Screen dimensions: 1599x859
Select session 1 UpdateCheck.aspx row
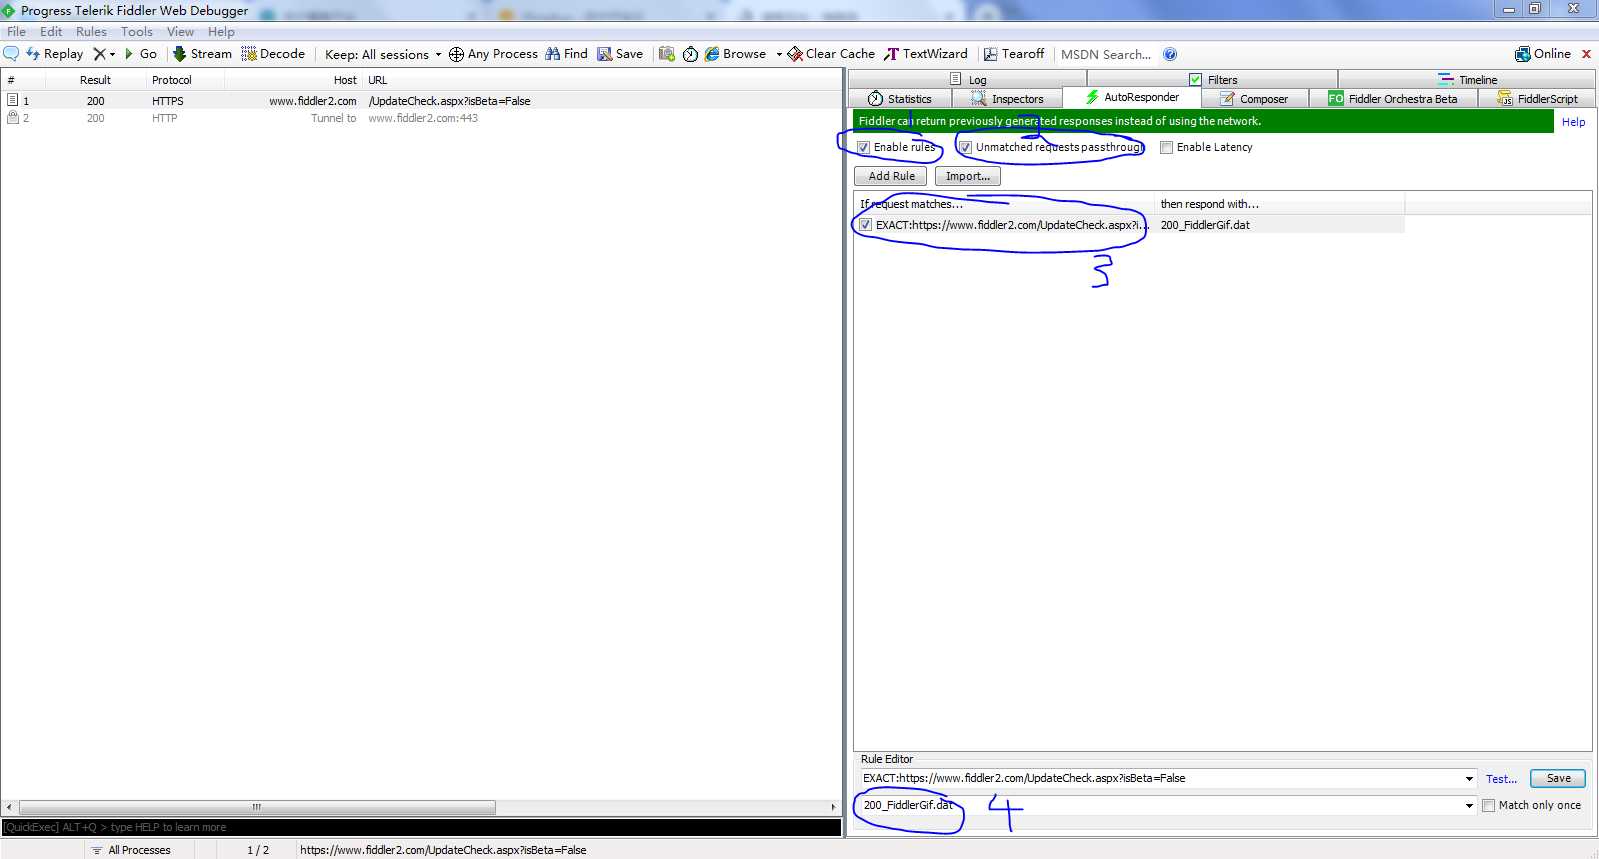(x=421, y=101)
